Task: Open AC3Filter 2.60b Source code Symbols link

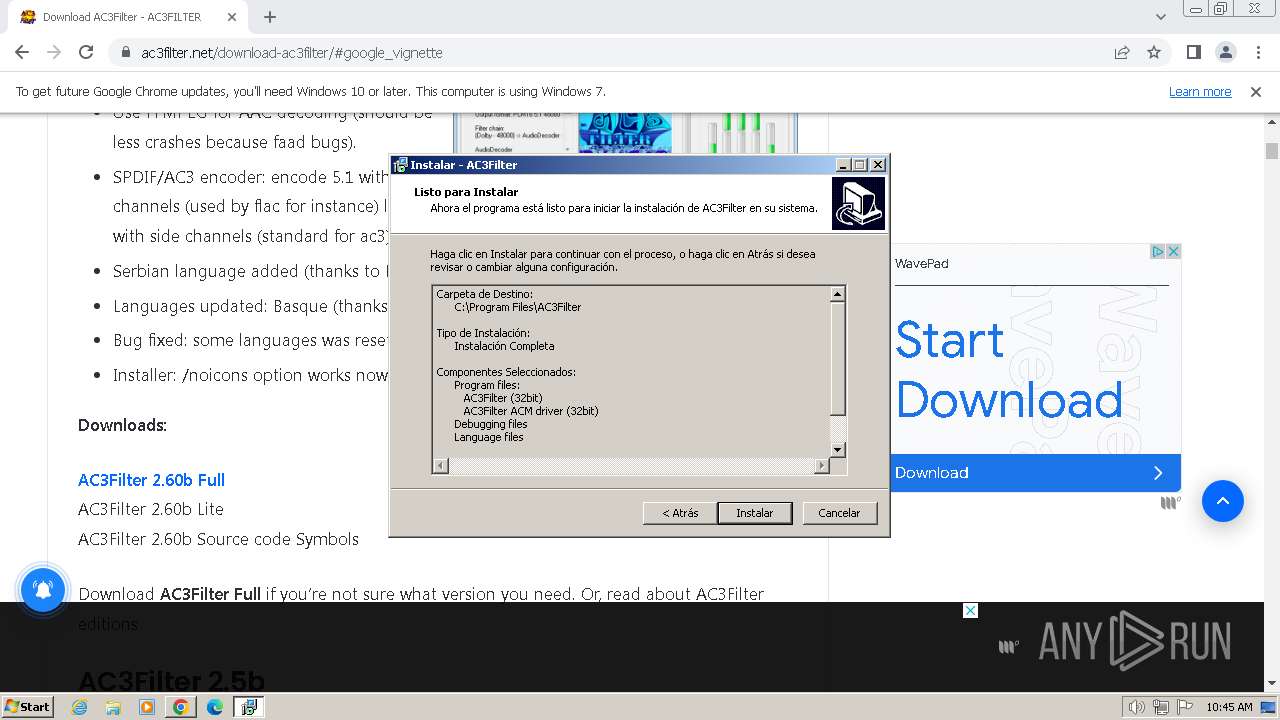Action: pos(218,539)
